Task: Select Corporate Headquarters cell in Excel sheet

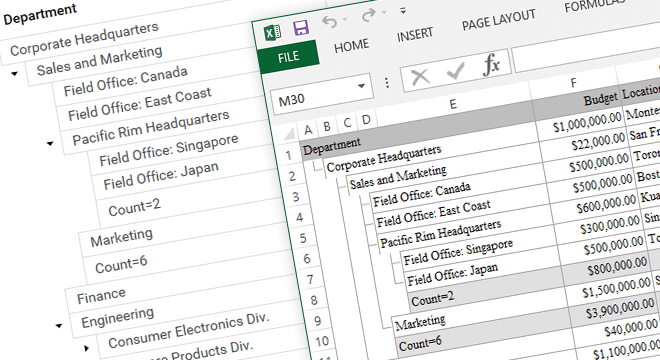Action: click(x=384, y=160)
